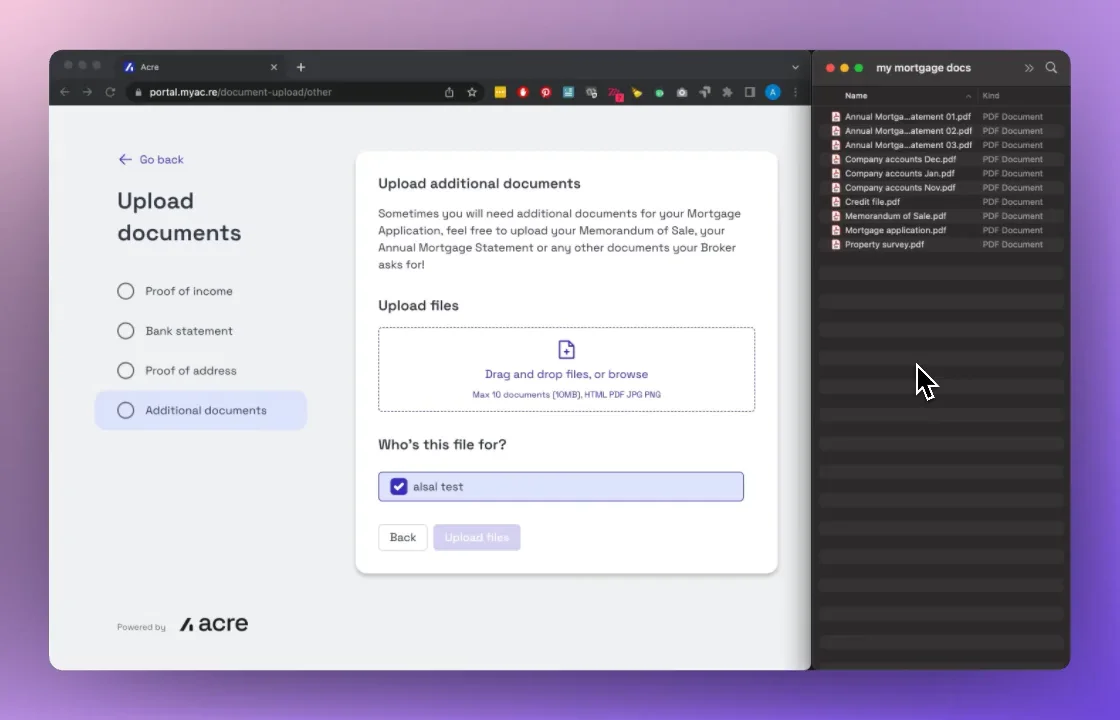This screenshot has width=1120, height=720.
Task: Open the Chrome profile avatar A
Action: click(x=773, y=92)
